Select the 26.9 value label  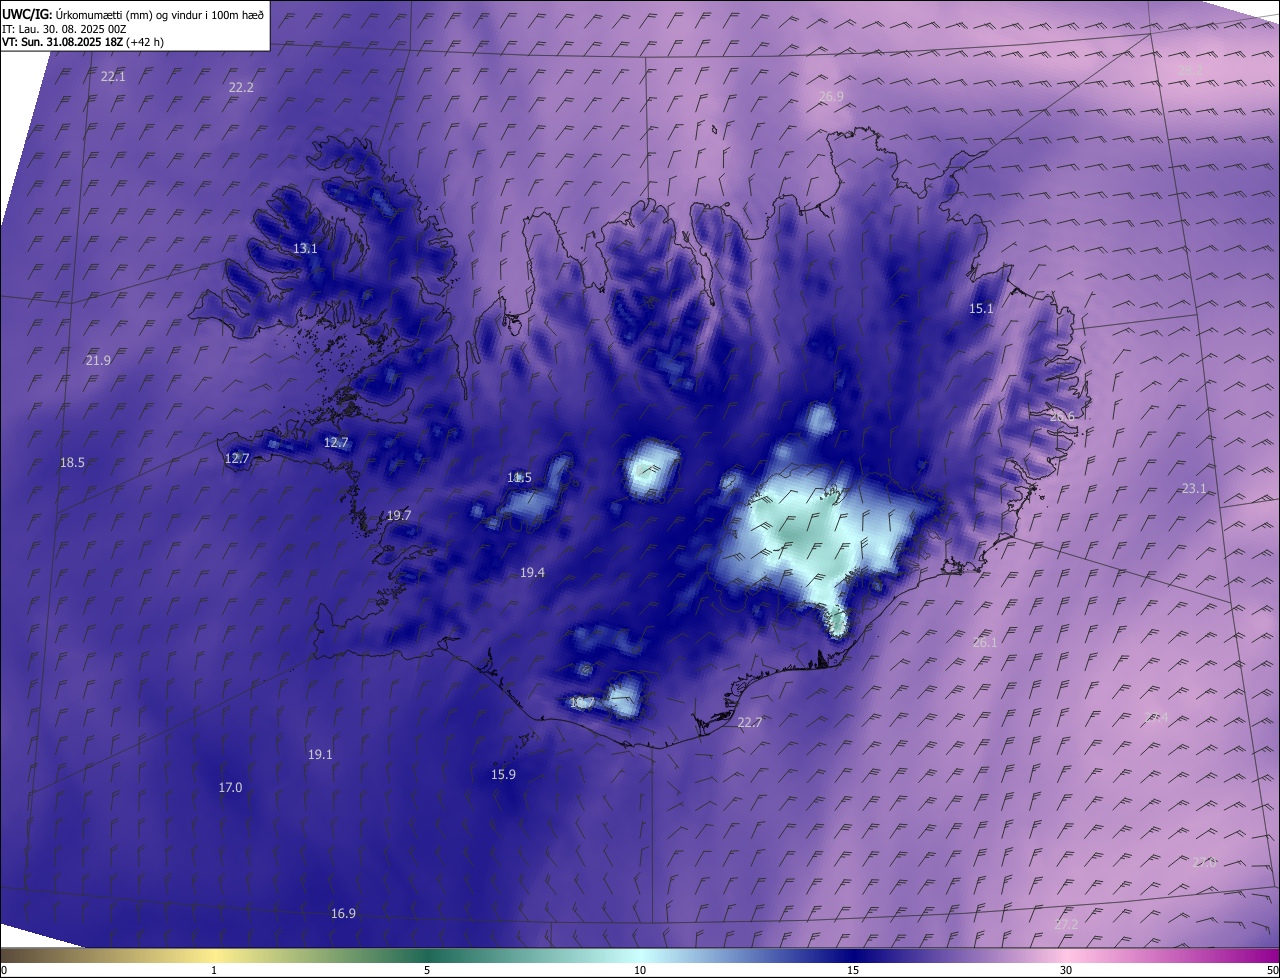pyautogui.click(x=831, y=96)
